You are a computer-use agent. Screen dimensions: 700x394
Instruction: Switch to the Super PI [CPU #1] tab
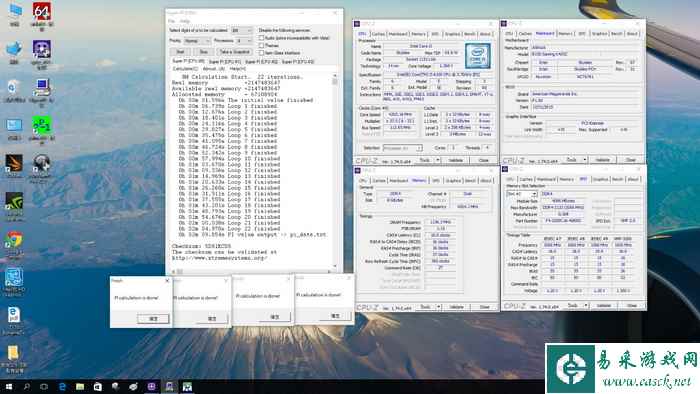[225, 62]
